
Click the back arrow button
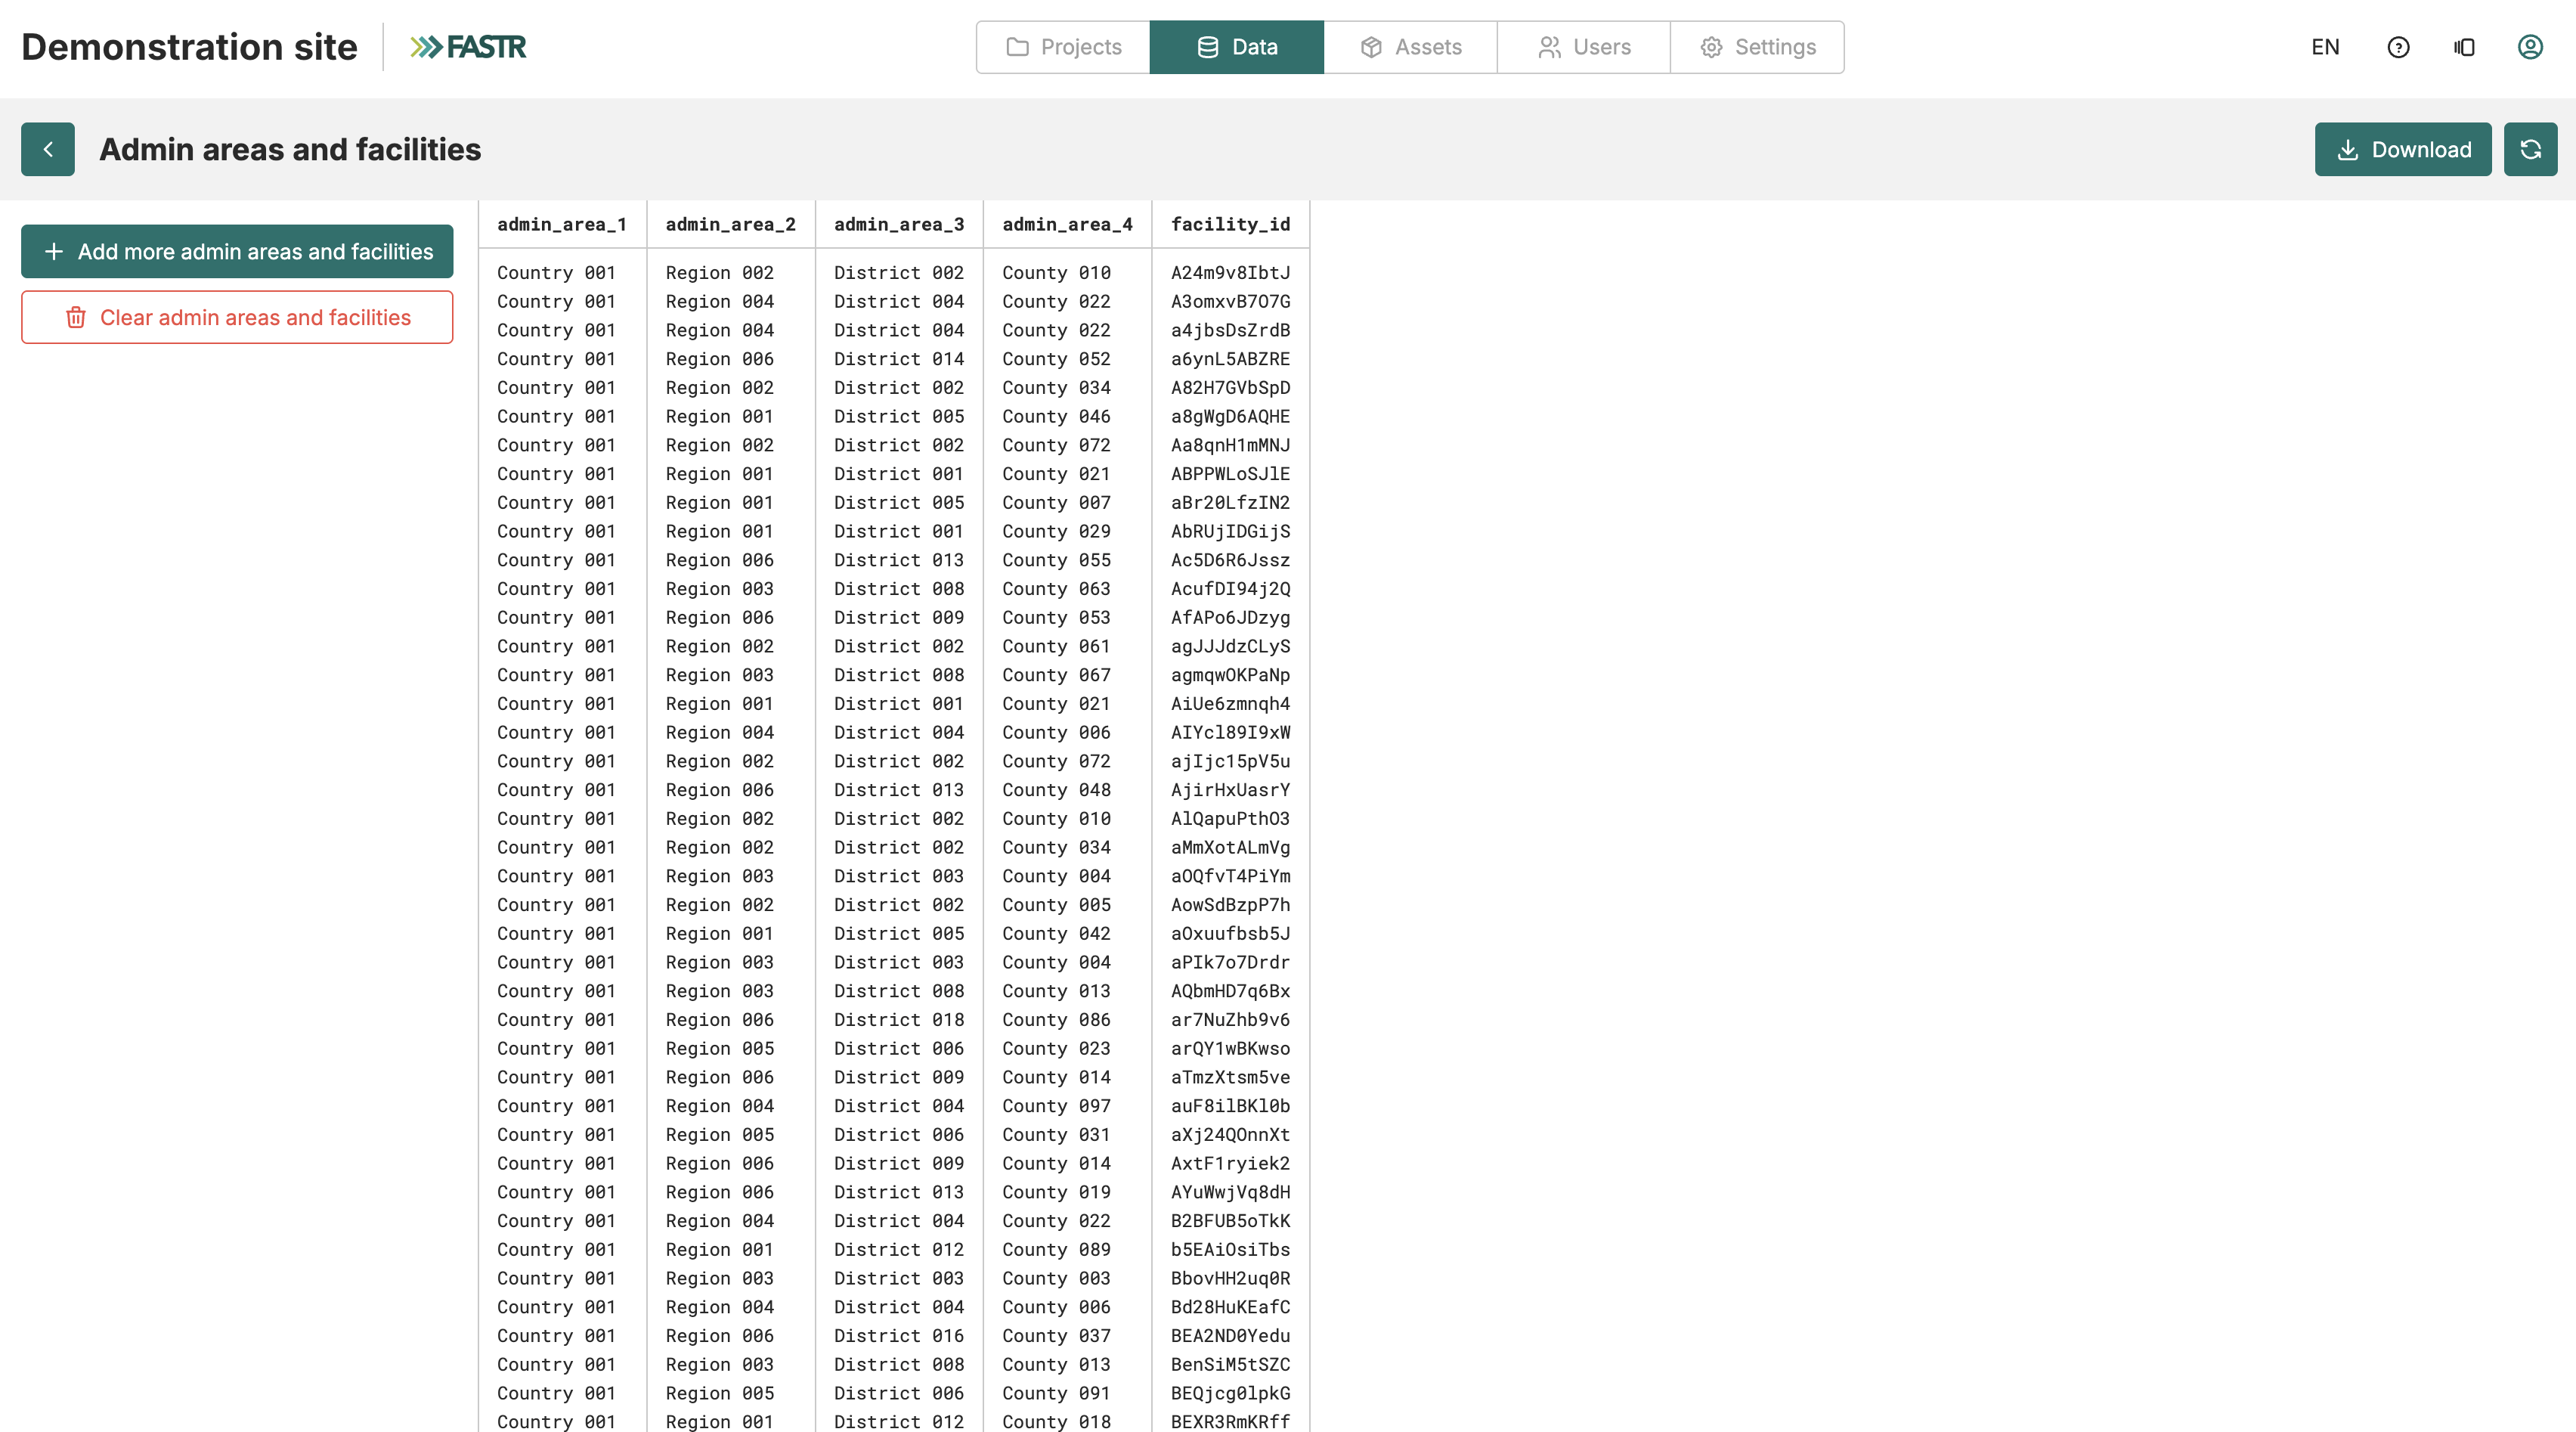(48, 149)
